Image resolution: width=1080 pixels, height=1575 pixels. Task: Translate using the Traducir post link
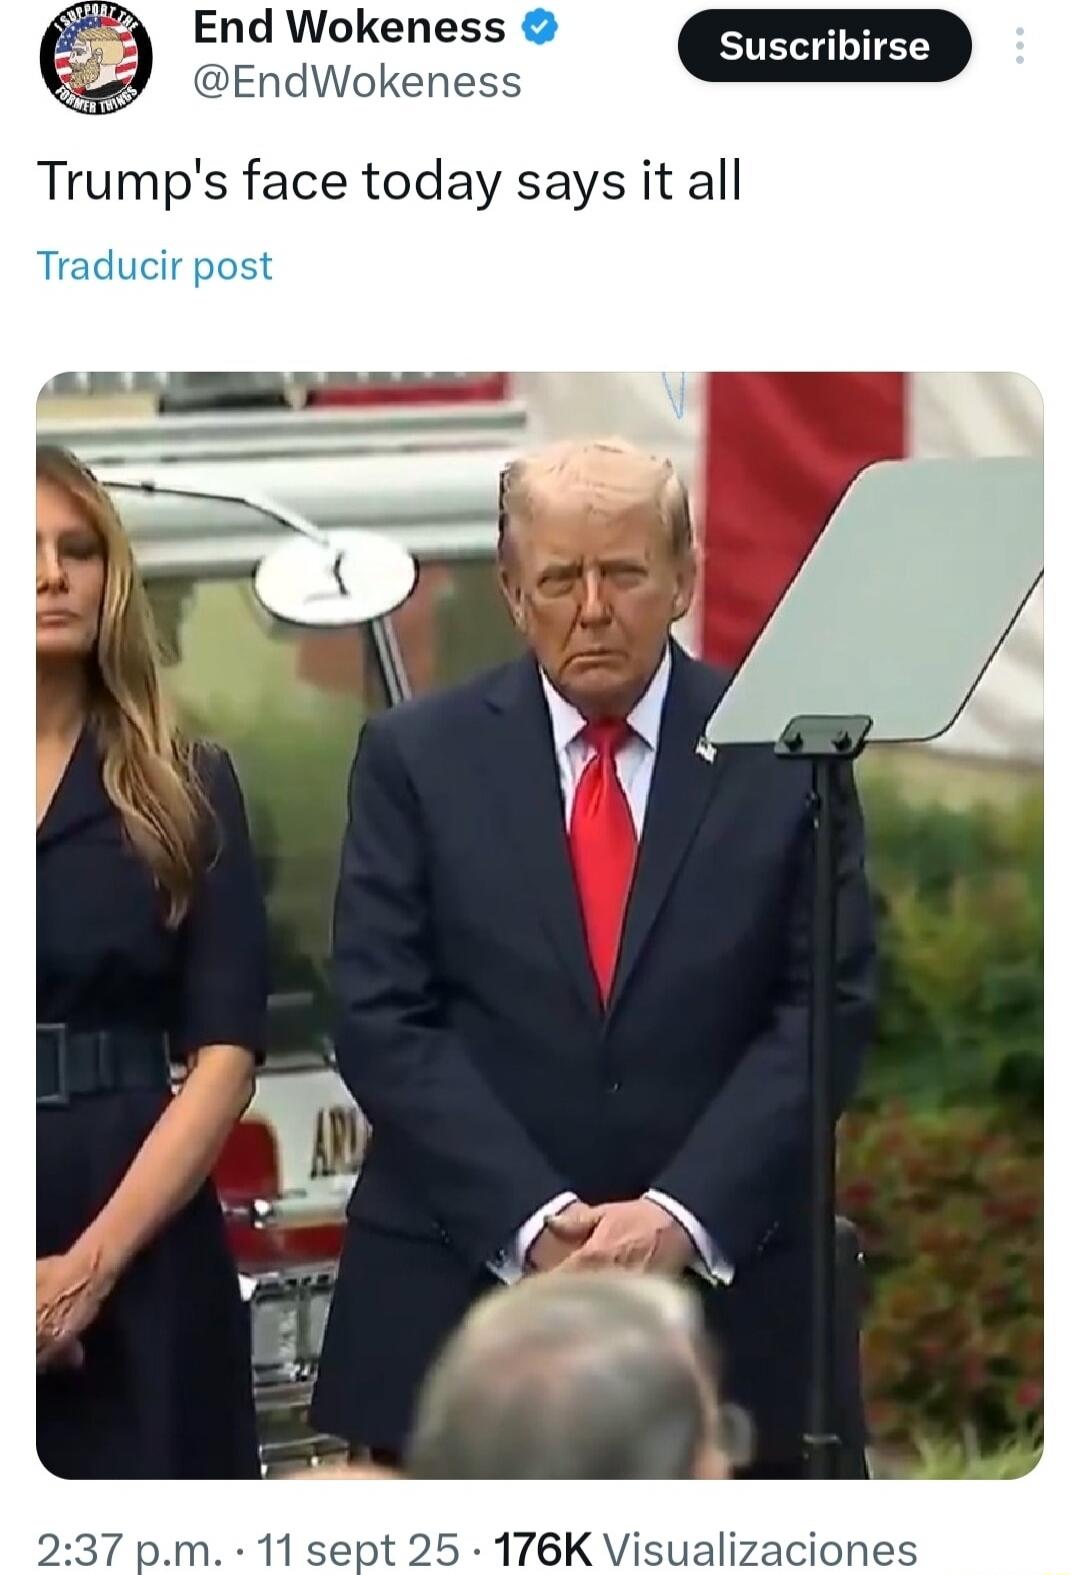pyautogui.click(x=154, y=266)
